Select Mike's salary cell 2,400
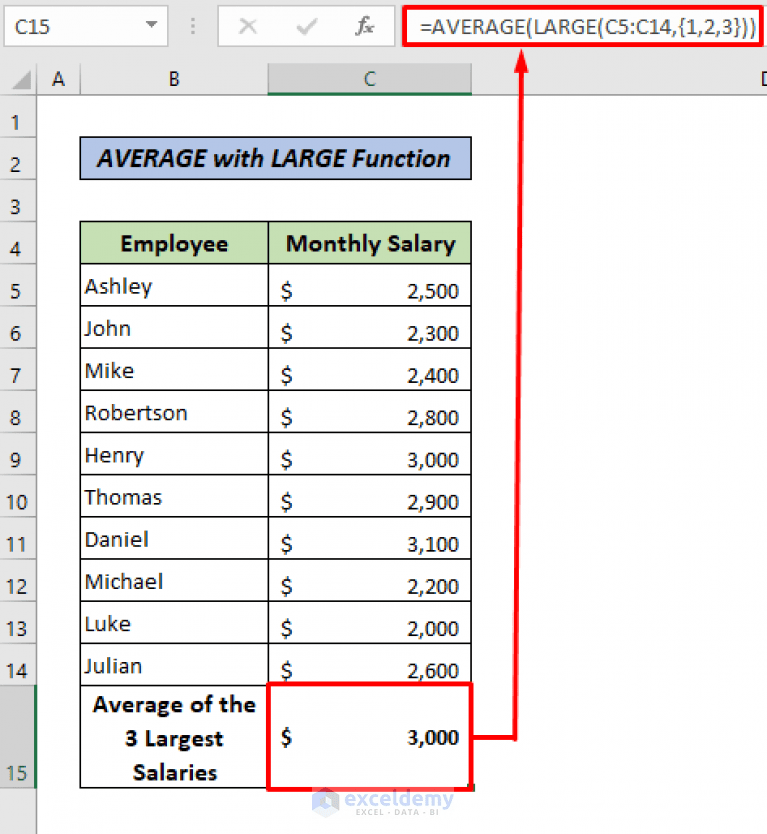The image size is (767, 834). [x=370, y=370]
